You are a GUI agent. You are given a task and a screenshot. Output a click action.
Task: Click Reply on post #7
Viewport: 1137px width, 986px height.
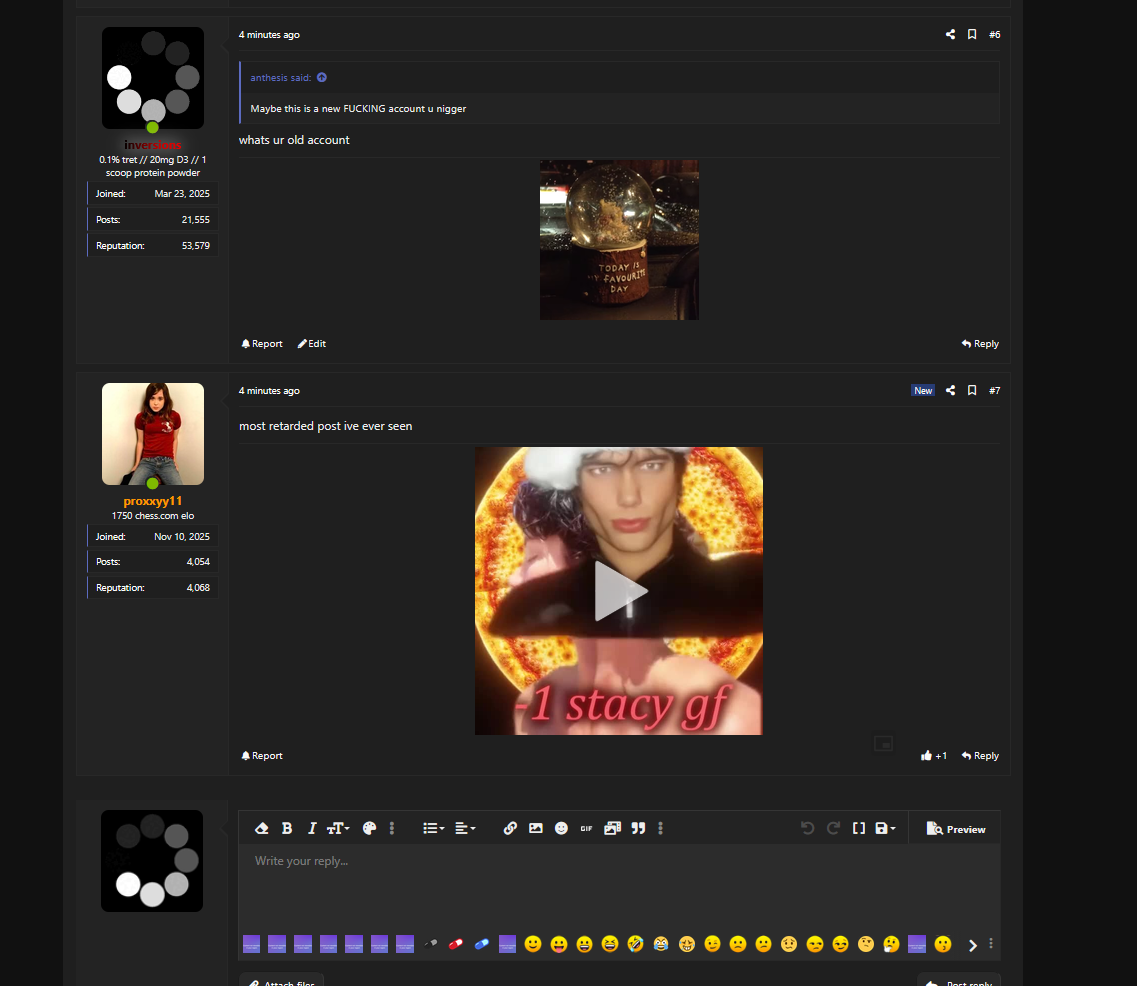pos(980,755)
